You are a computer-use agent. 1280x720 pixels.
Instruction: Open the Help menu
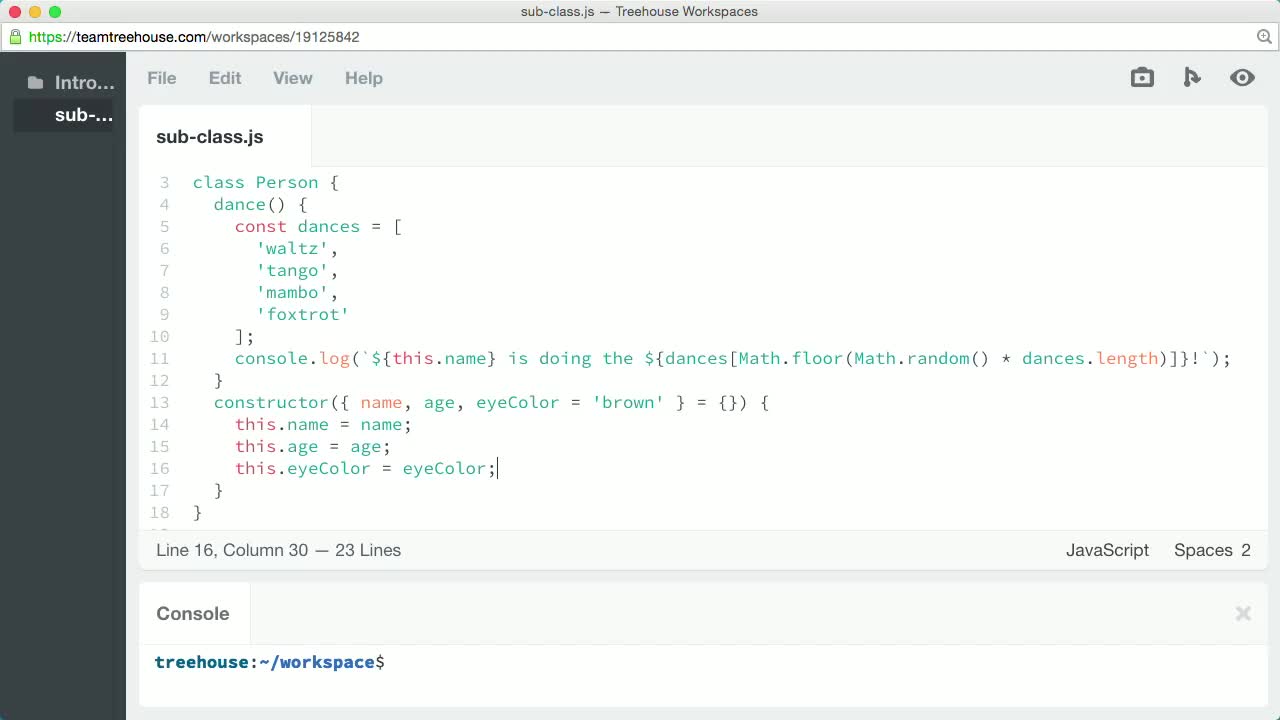(x=364, y=78)
